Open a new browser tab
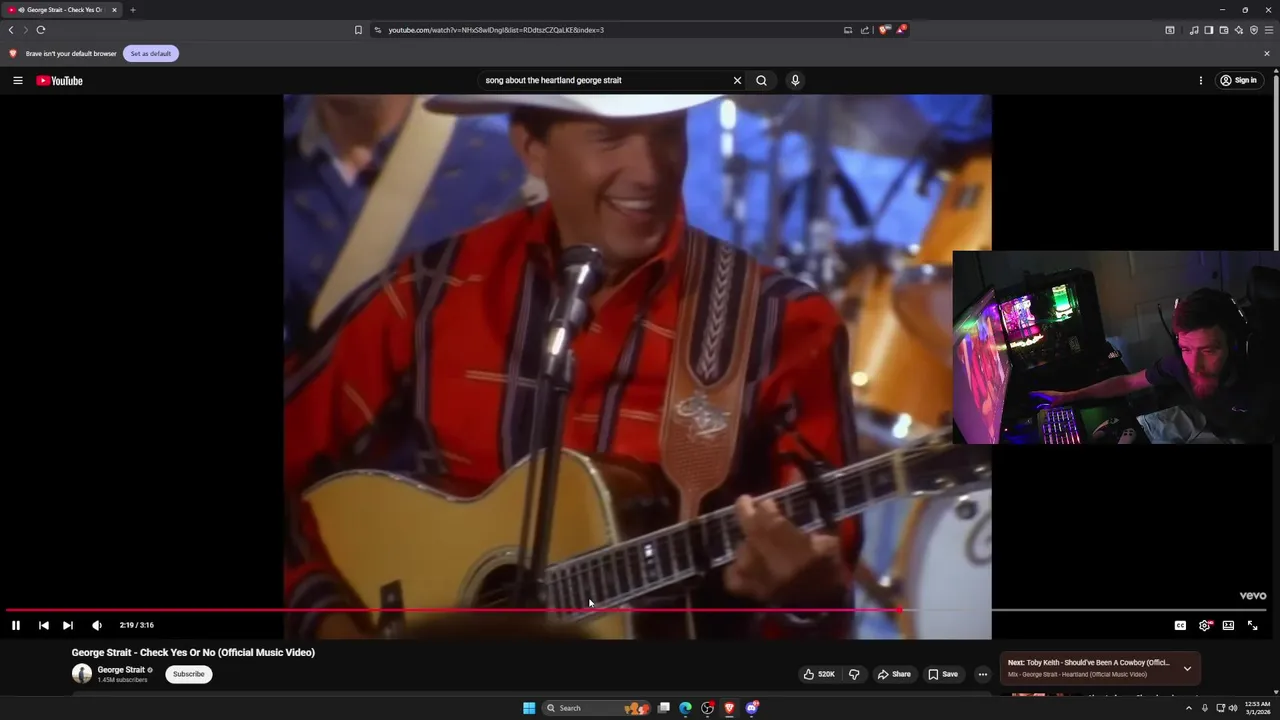The height and width of the screenshot is (720, 1280). pos(132,10)
